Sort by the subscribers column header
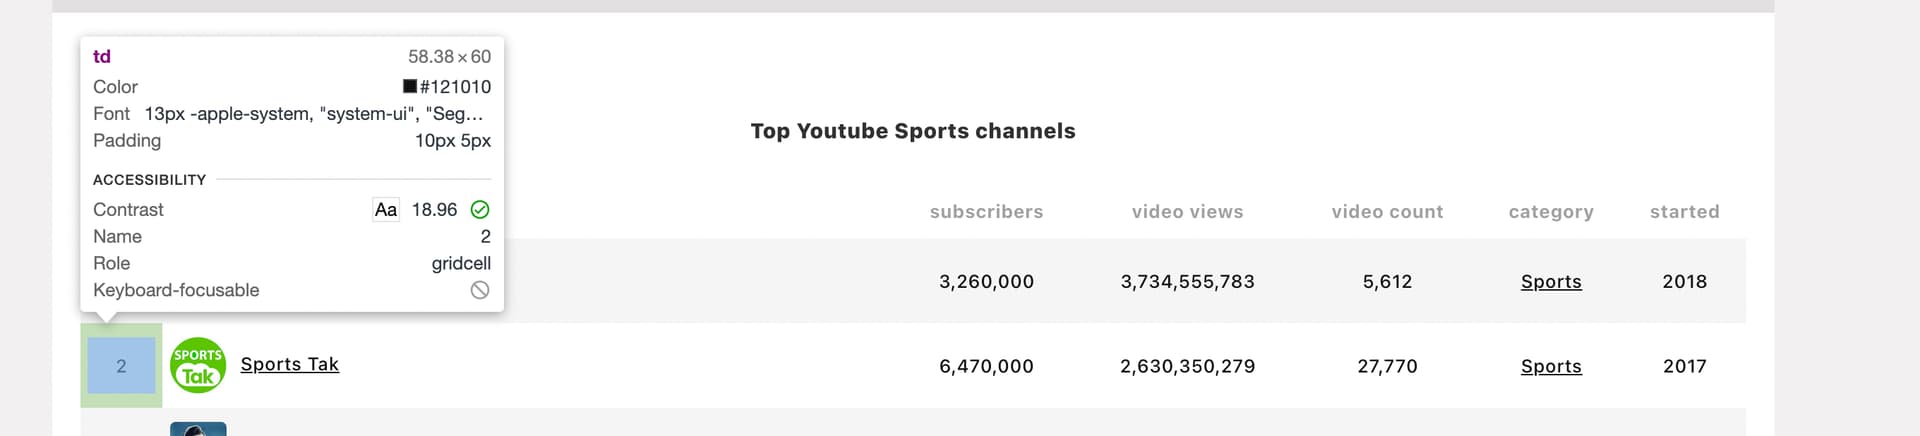This screenshot has height=436, width=1920. (986, 212)
